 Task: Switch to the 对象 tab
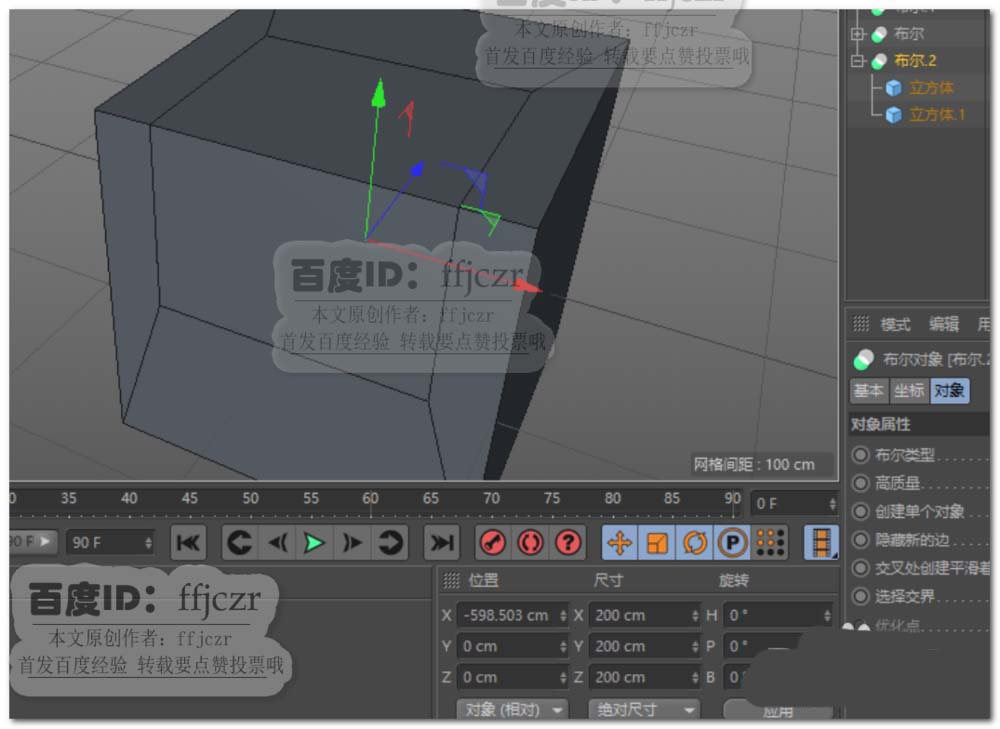tap(949, 390)
